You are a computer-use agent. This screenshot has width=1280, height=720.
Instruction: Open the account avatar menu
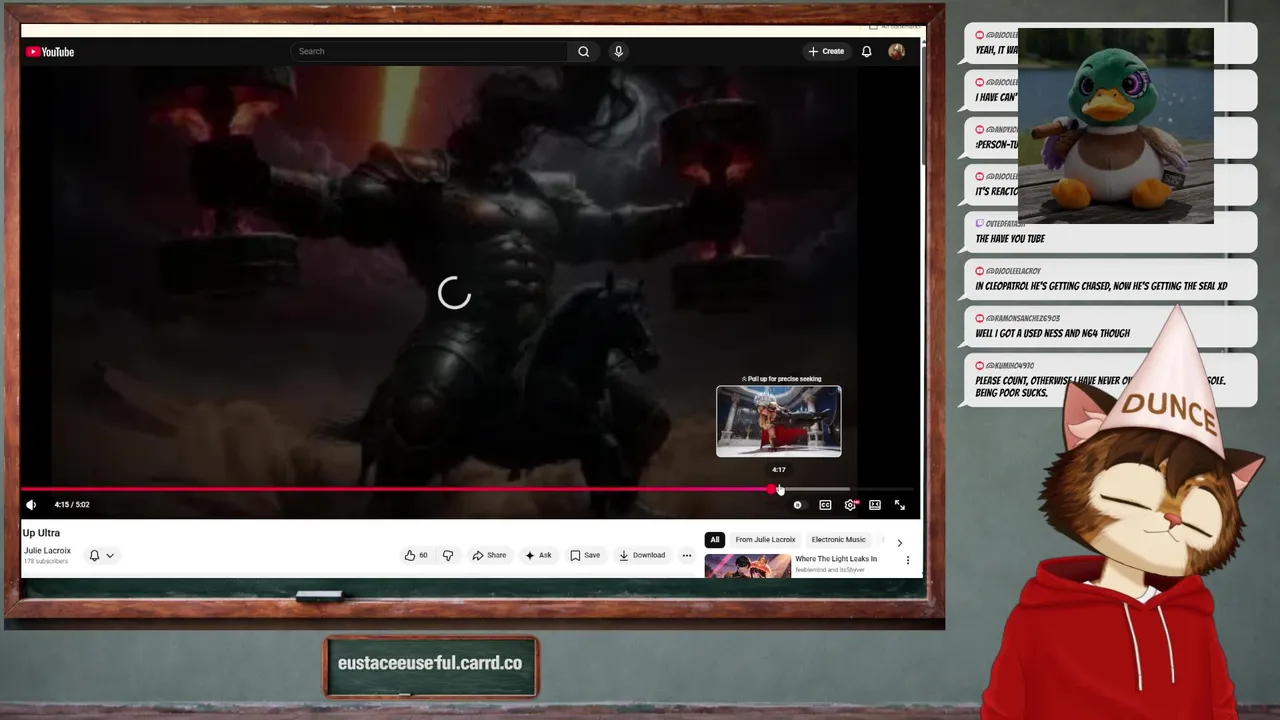(896, 52)
